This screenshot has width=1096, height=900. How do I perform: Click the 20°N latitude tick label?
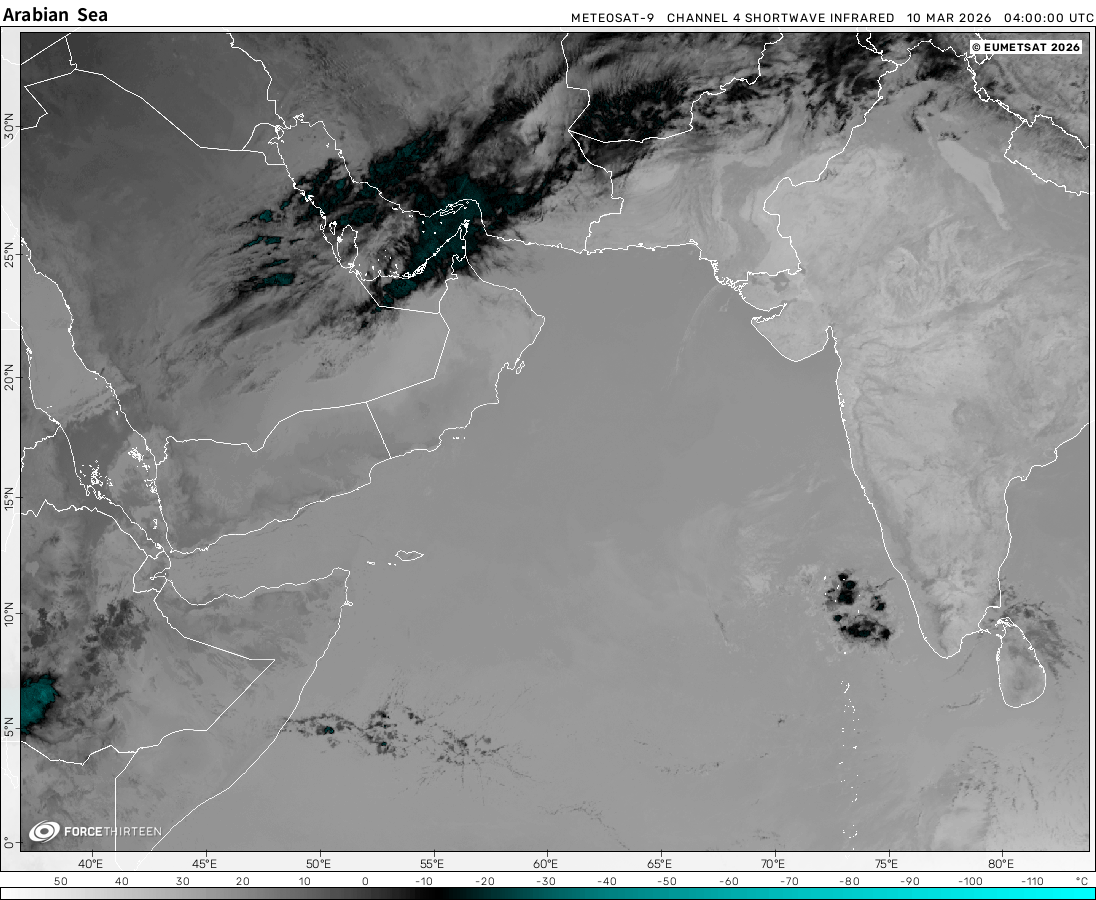(x=9, y=381)
